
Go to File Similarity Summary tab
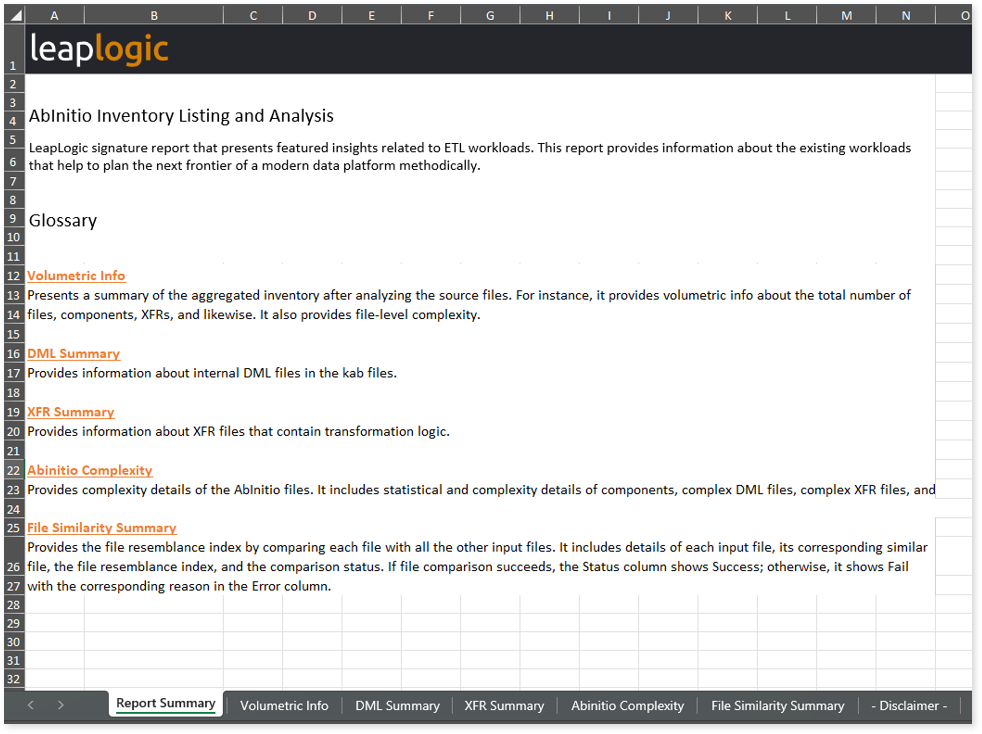777,705
